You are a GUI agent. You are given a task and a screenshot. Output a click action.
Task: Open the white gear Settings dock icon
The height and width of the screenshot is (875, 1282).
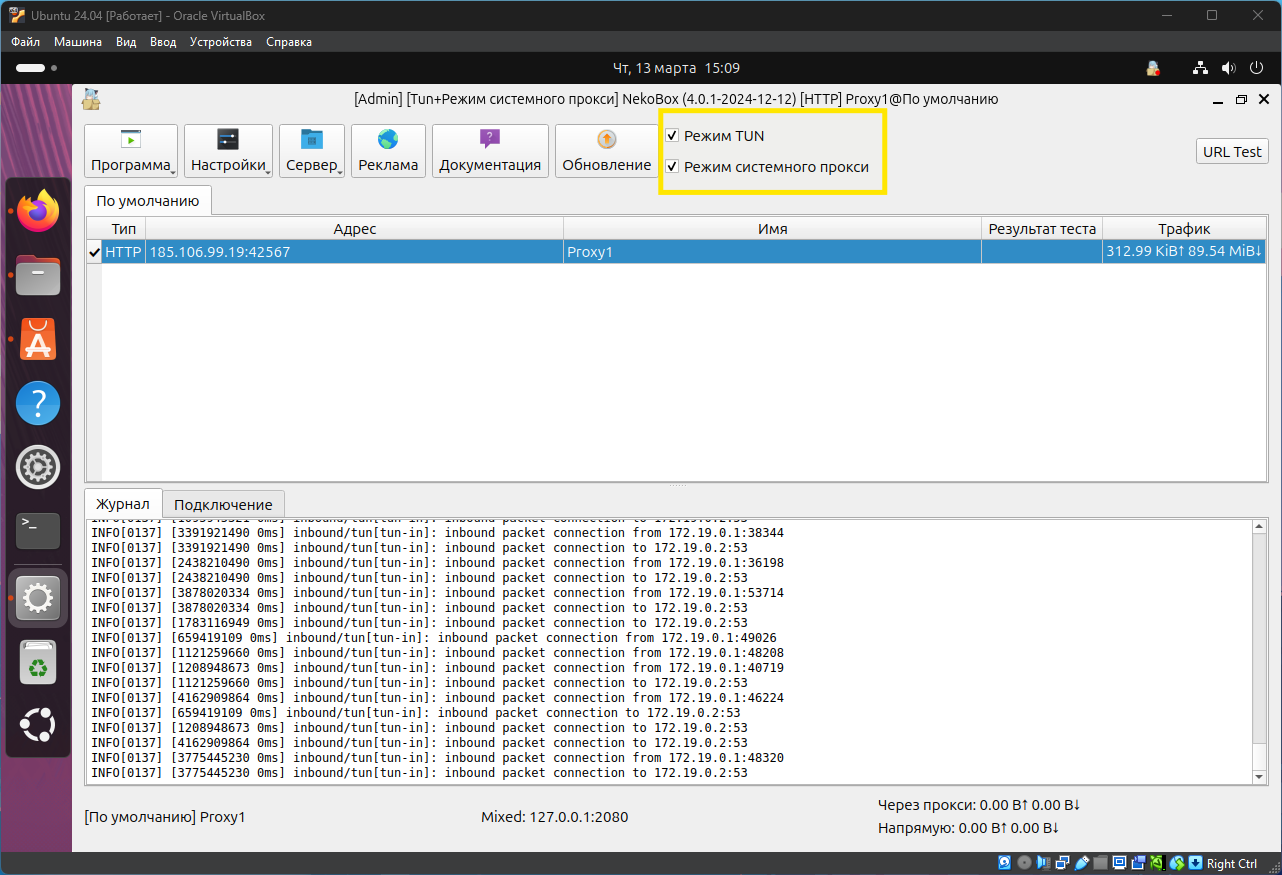tap(38, 598)
